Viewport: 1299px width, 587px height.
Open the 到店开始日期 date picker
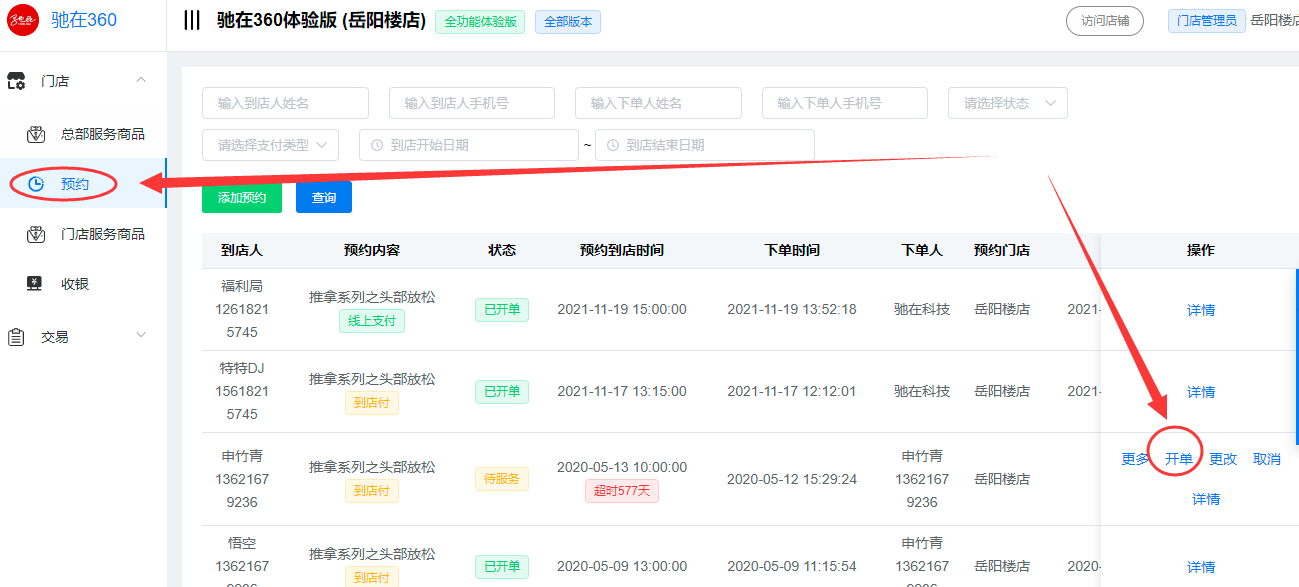[x=469, y=145]
